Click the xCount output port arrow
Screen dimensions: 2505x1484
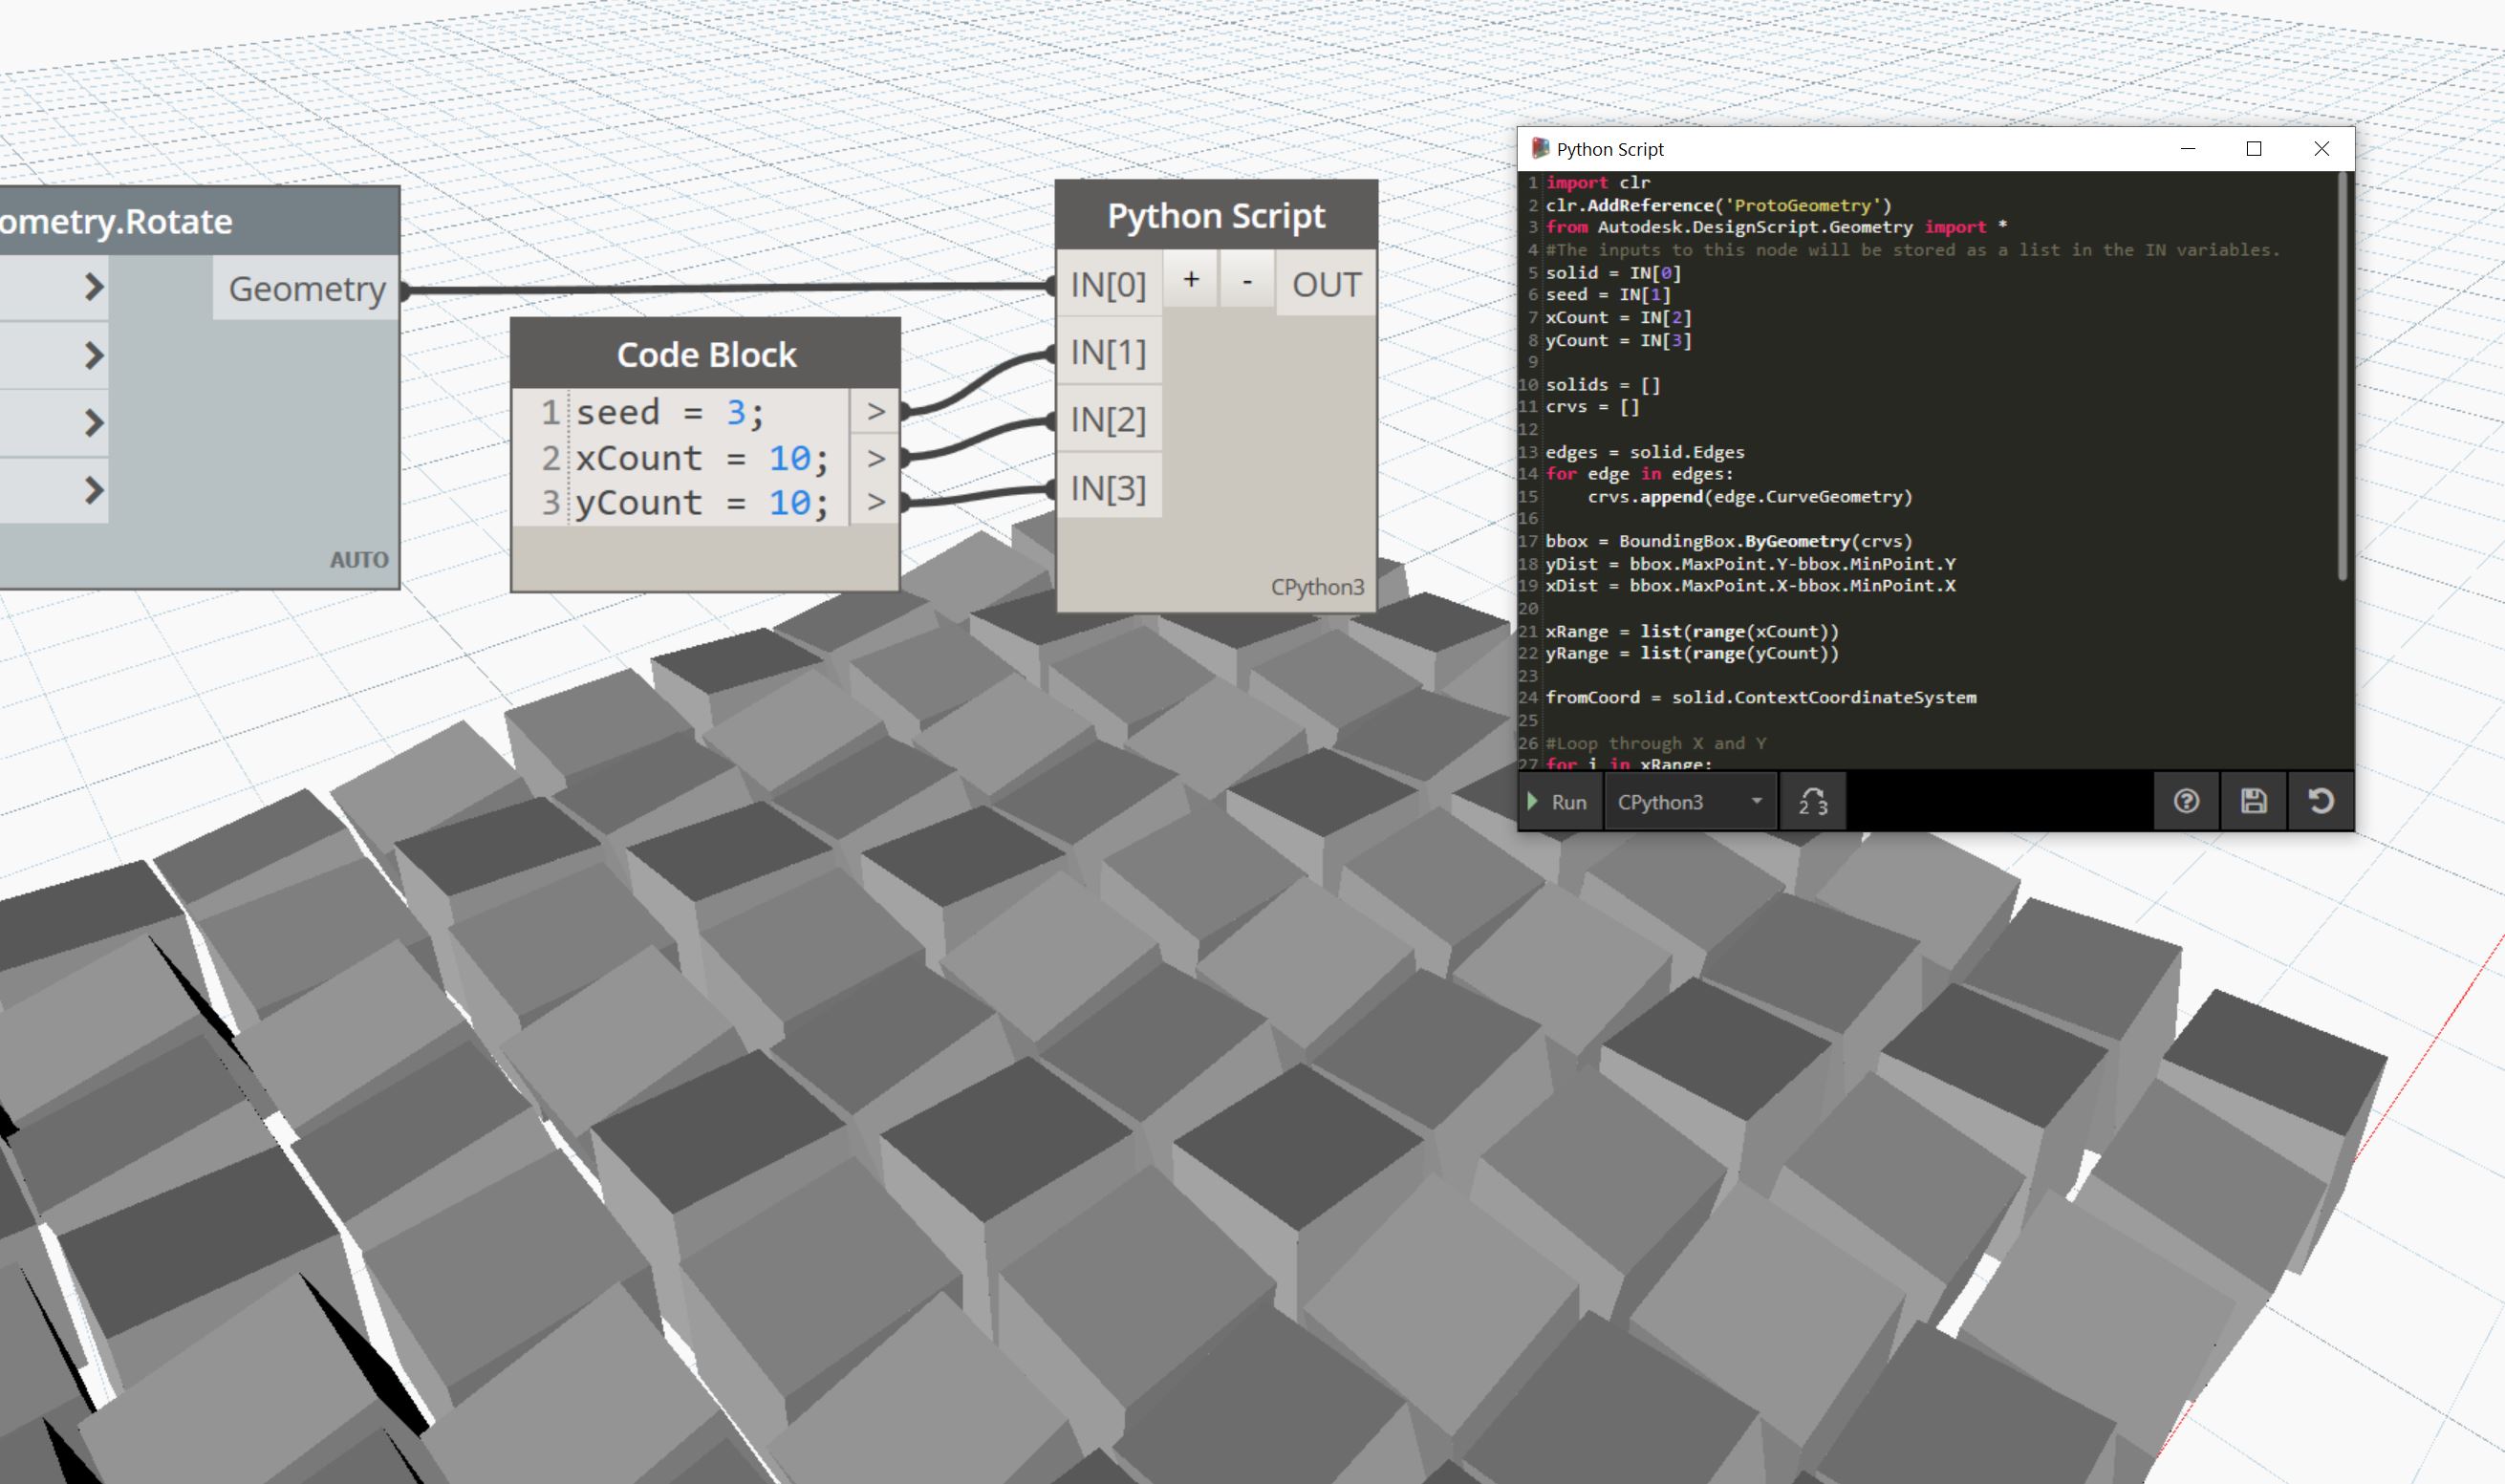tap(875, 458)
